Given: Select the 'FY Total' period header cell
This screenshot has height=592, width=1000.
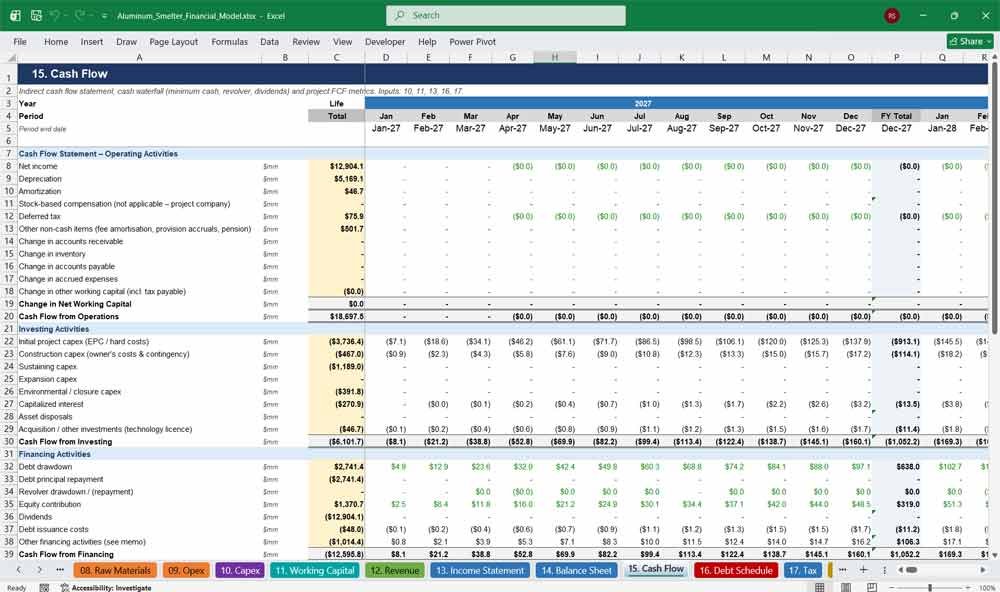Looking at the screenshot, I should click(x=896, y=116).
